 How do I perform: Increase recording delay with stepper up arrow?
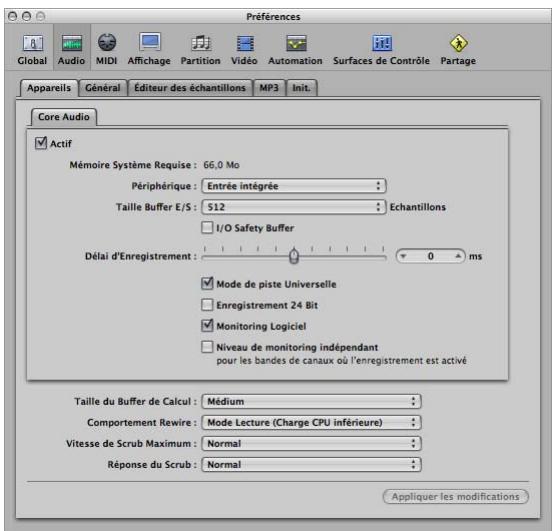pyautogui.click(x=458, y=256)
